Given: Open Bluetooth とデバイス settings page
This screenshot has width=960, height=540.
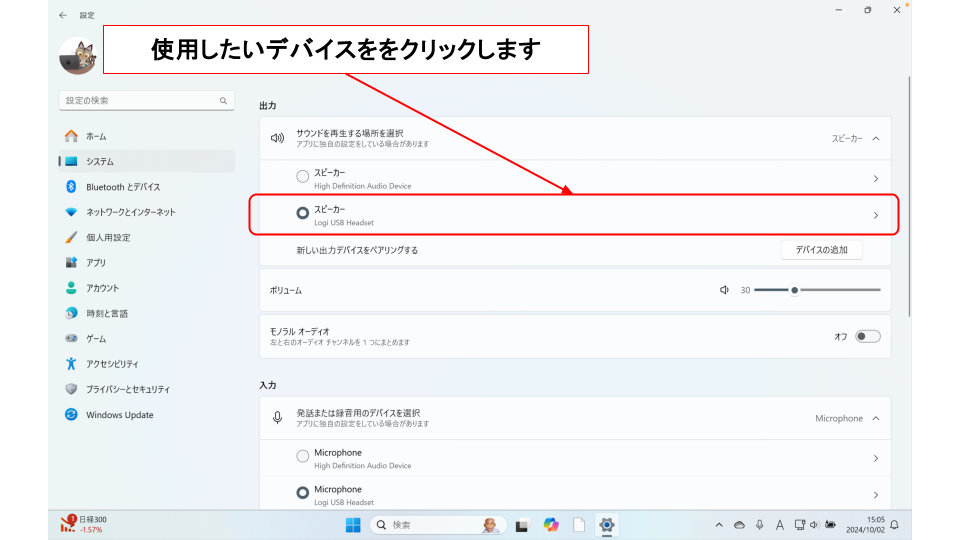Looking at the screenshot, I should tap(123, 187).
